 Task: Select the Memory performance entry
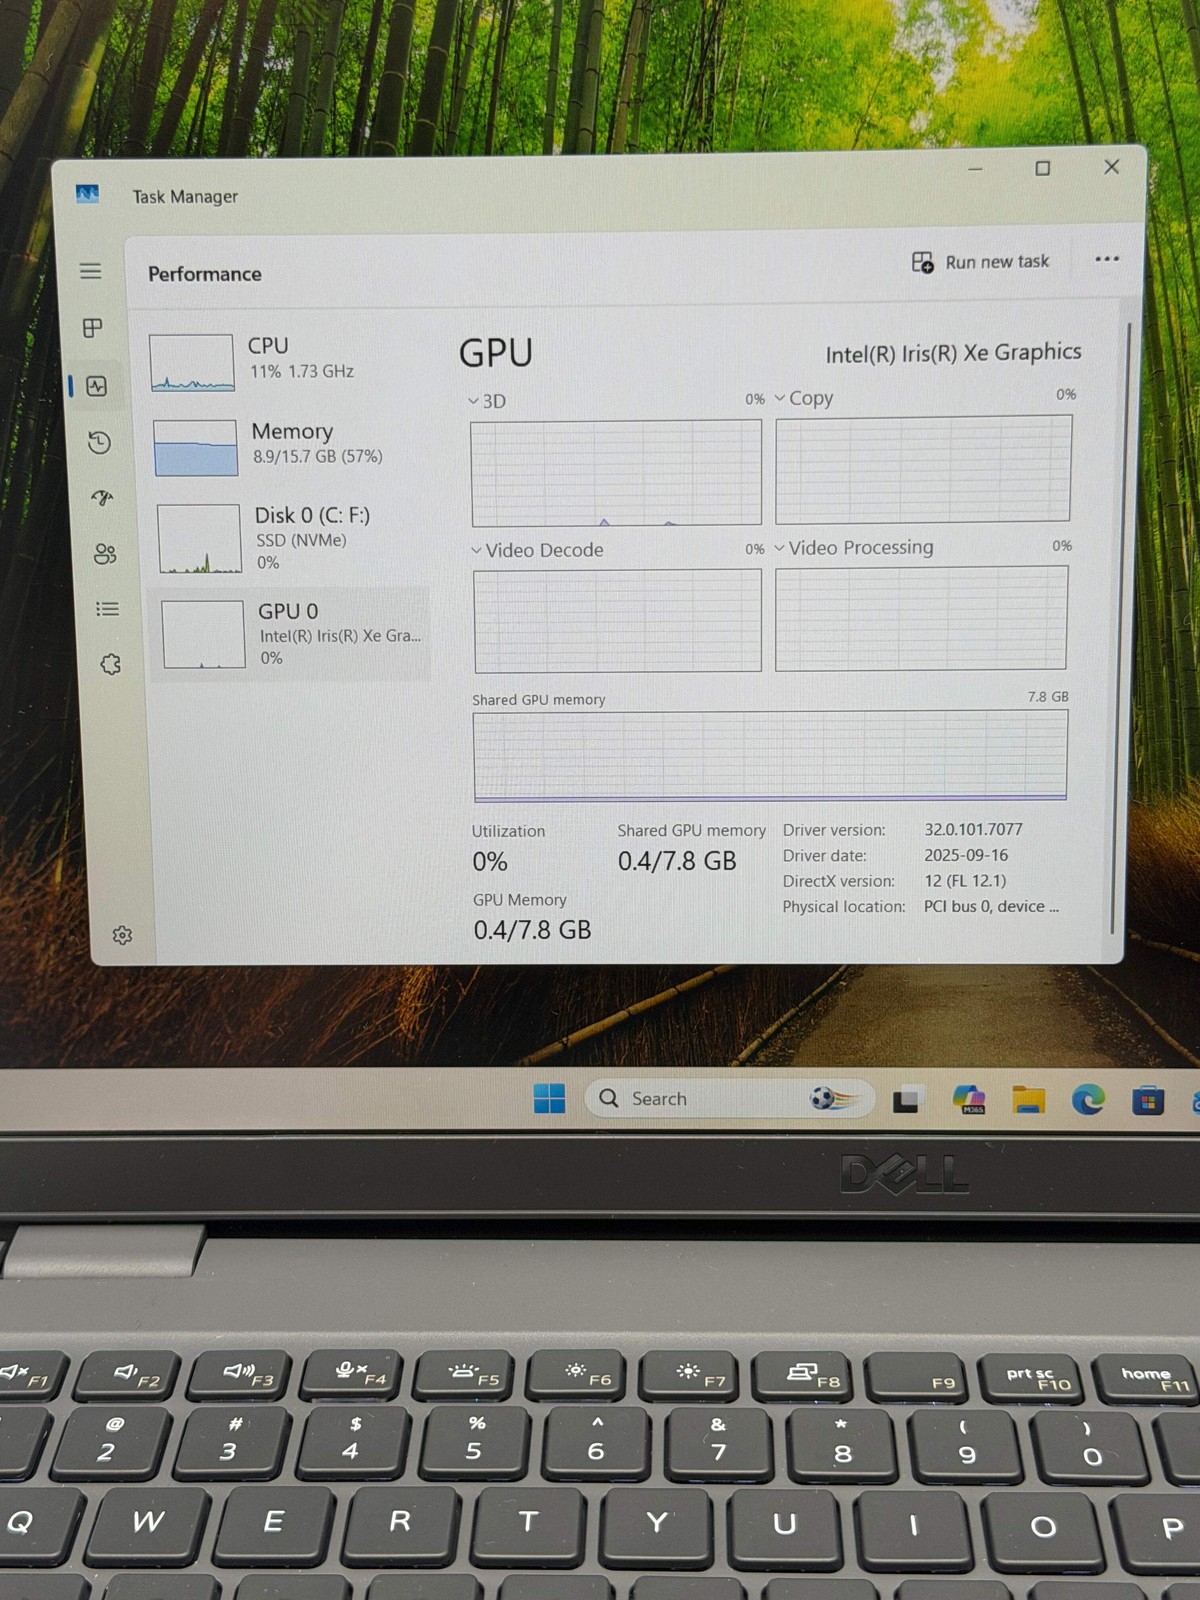pyautogui.click(x=292, y=446)
